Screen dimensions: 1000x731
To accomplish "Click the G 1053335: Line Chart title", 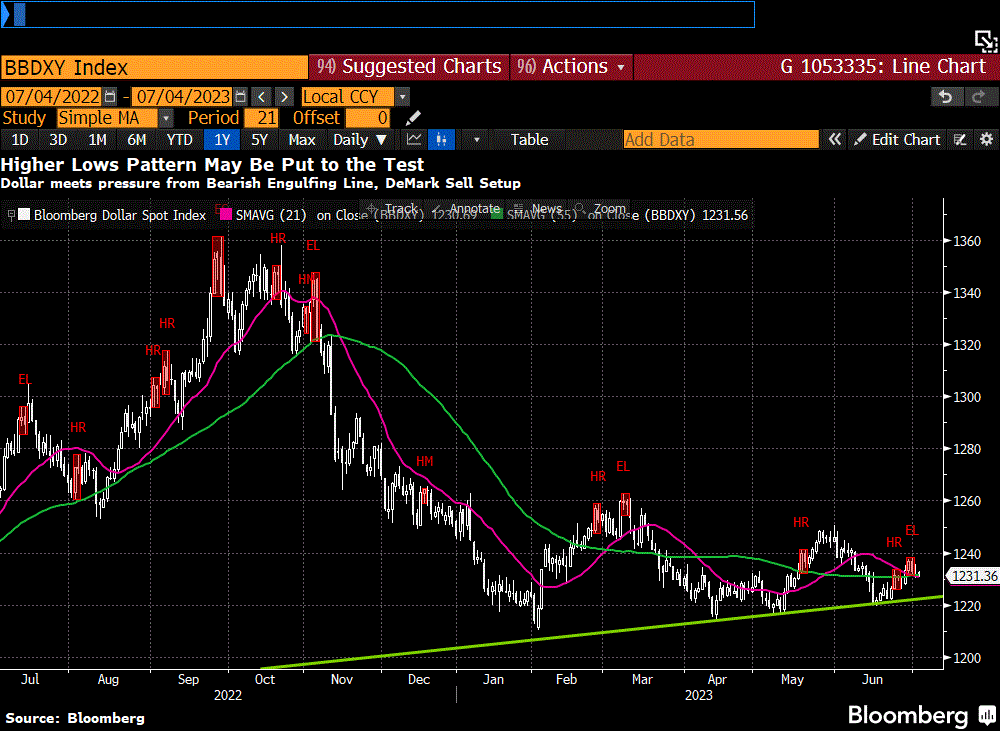I will pyautogui.click(x=883, y=66).
